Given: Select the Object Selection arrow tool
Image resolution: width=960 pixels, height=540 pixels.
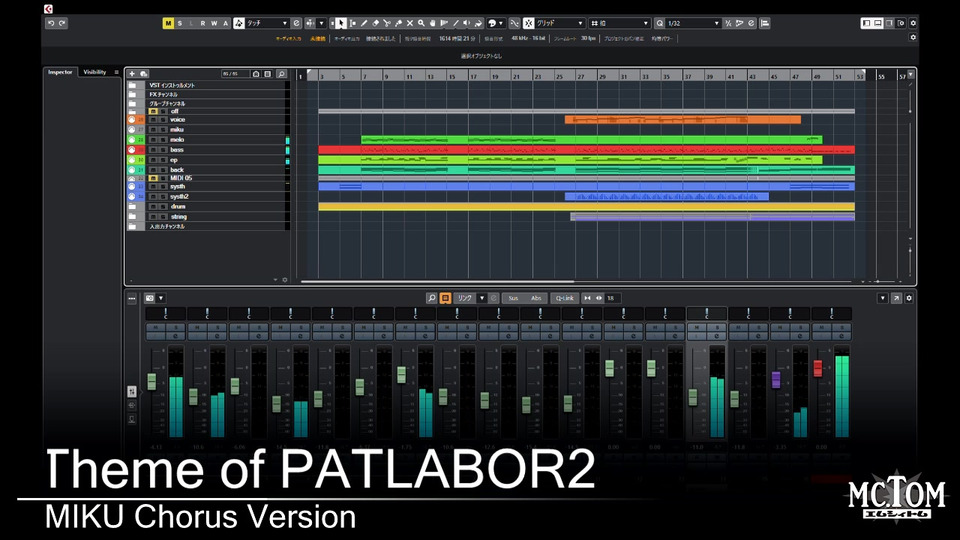Looking at the screenshot, I should coord(342,23).
